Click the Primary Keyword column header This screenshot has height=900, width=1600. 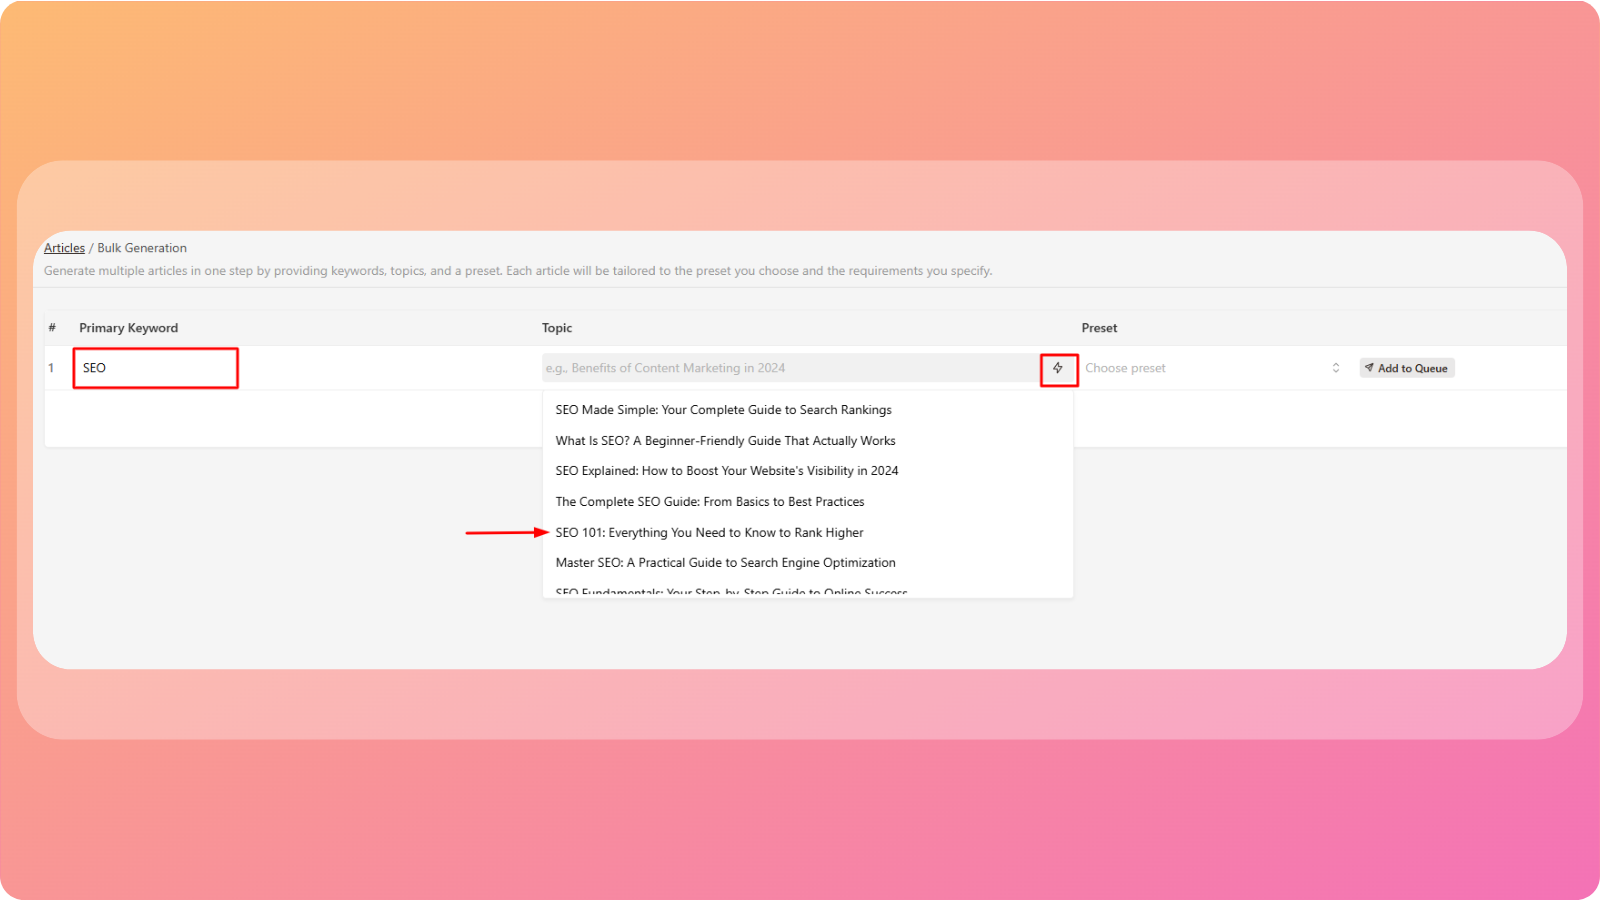[128, 328]
